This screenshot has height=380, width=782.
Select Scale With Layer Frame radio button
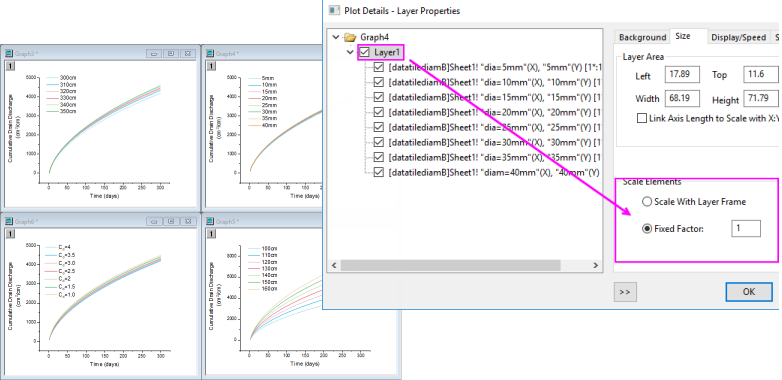(647, 202)
